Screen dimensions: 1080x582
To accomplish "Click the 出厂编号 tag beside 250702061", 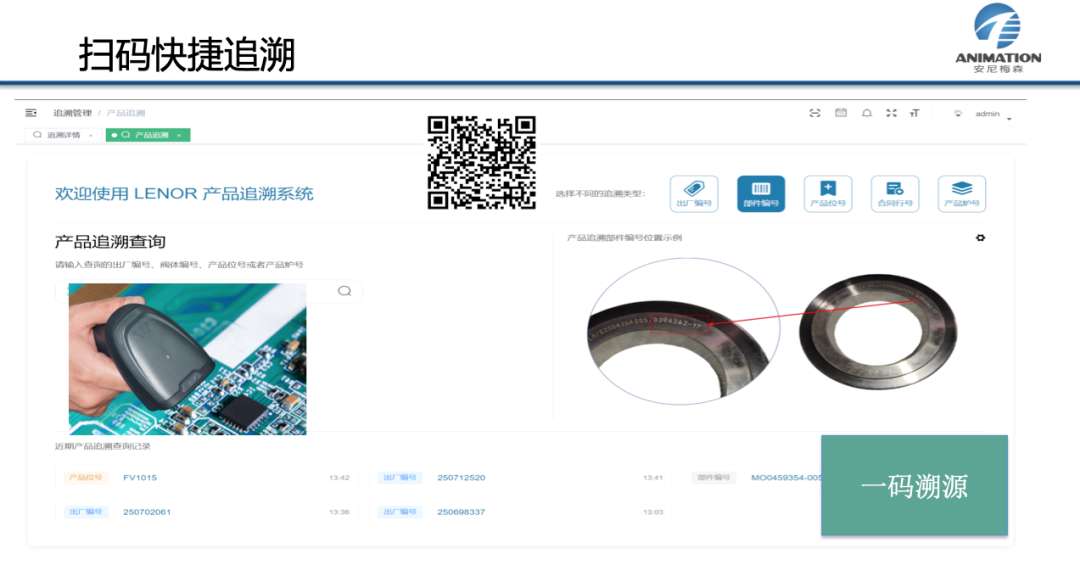I will click(85, 512).
